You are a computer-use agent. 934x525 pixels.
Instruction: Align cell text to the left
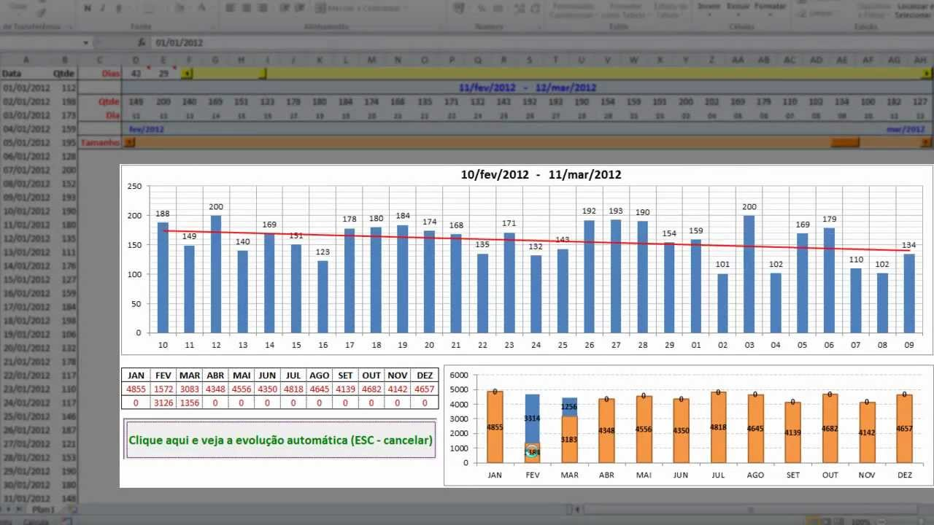pyautogui.click(x=230, y=9)
